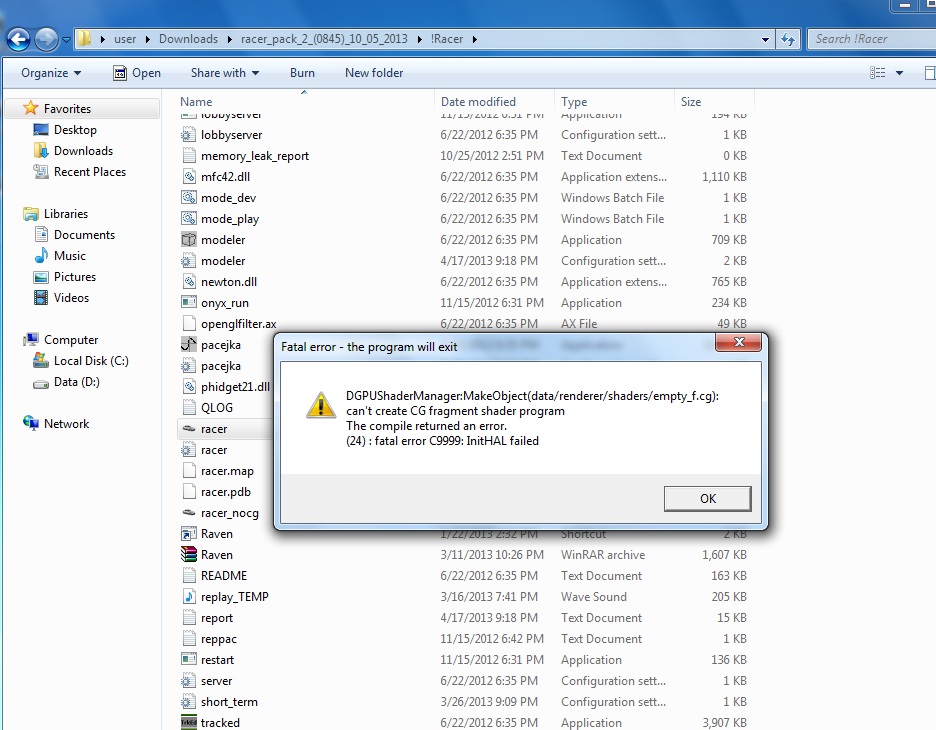Click the racer.map file icon
This screenshot has height=730, width=936.
[189, 471]
